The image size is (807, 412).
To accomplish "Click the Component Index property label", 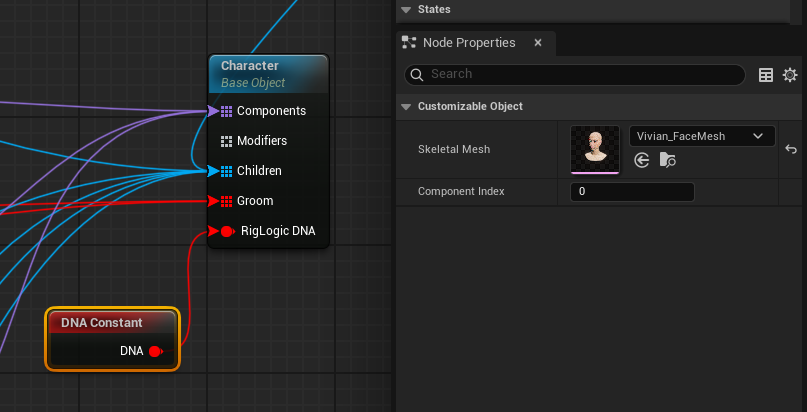I will point(461,191).
